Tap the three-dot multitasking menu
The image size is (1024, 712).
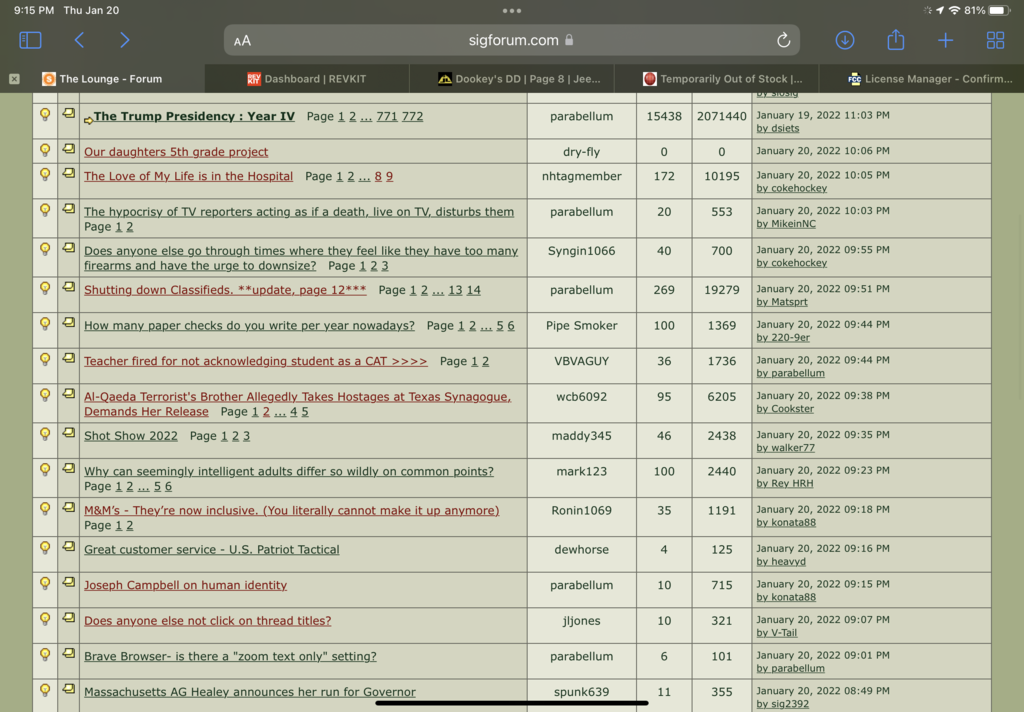tap(512, 10)
